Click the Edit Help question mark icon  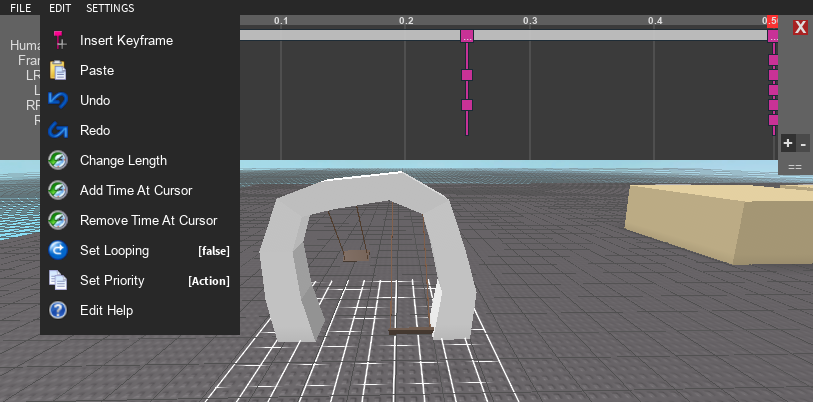(x=58, y=310)
